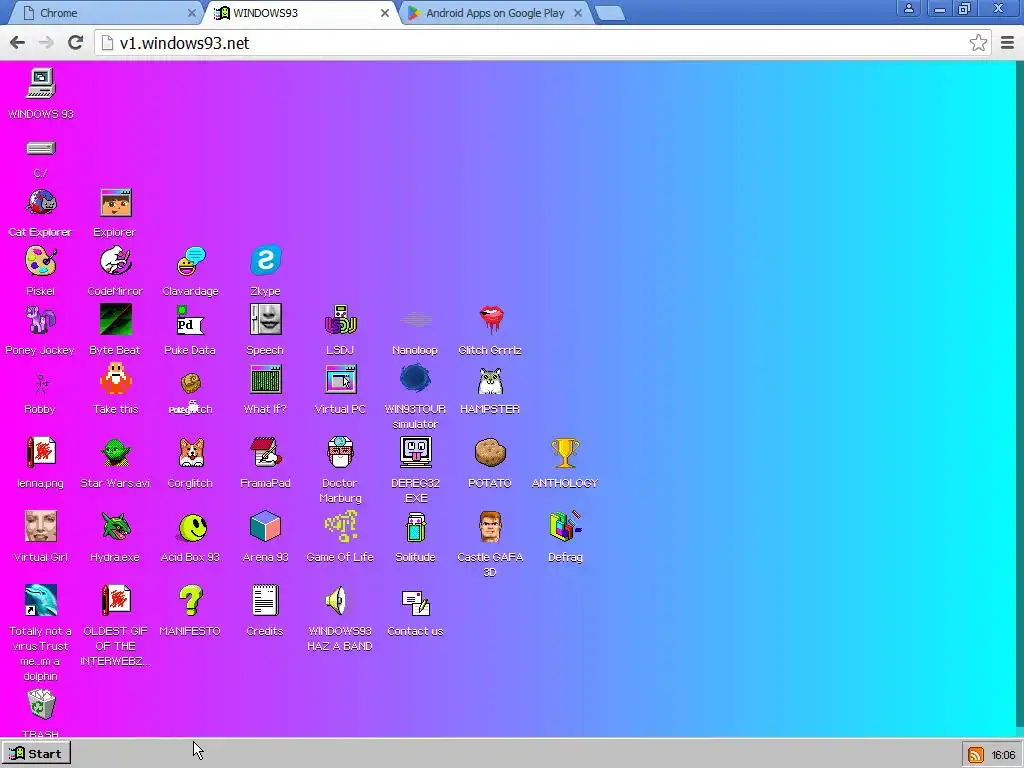Open the Explorer desktop icon
The width and height of the screenshot is (1024, 768).
tap(116, 203)
